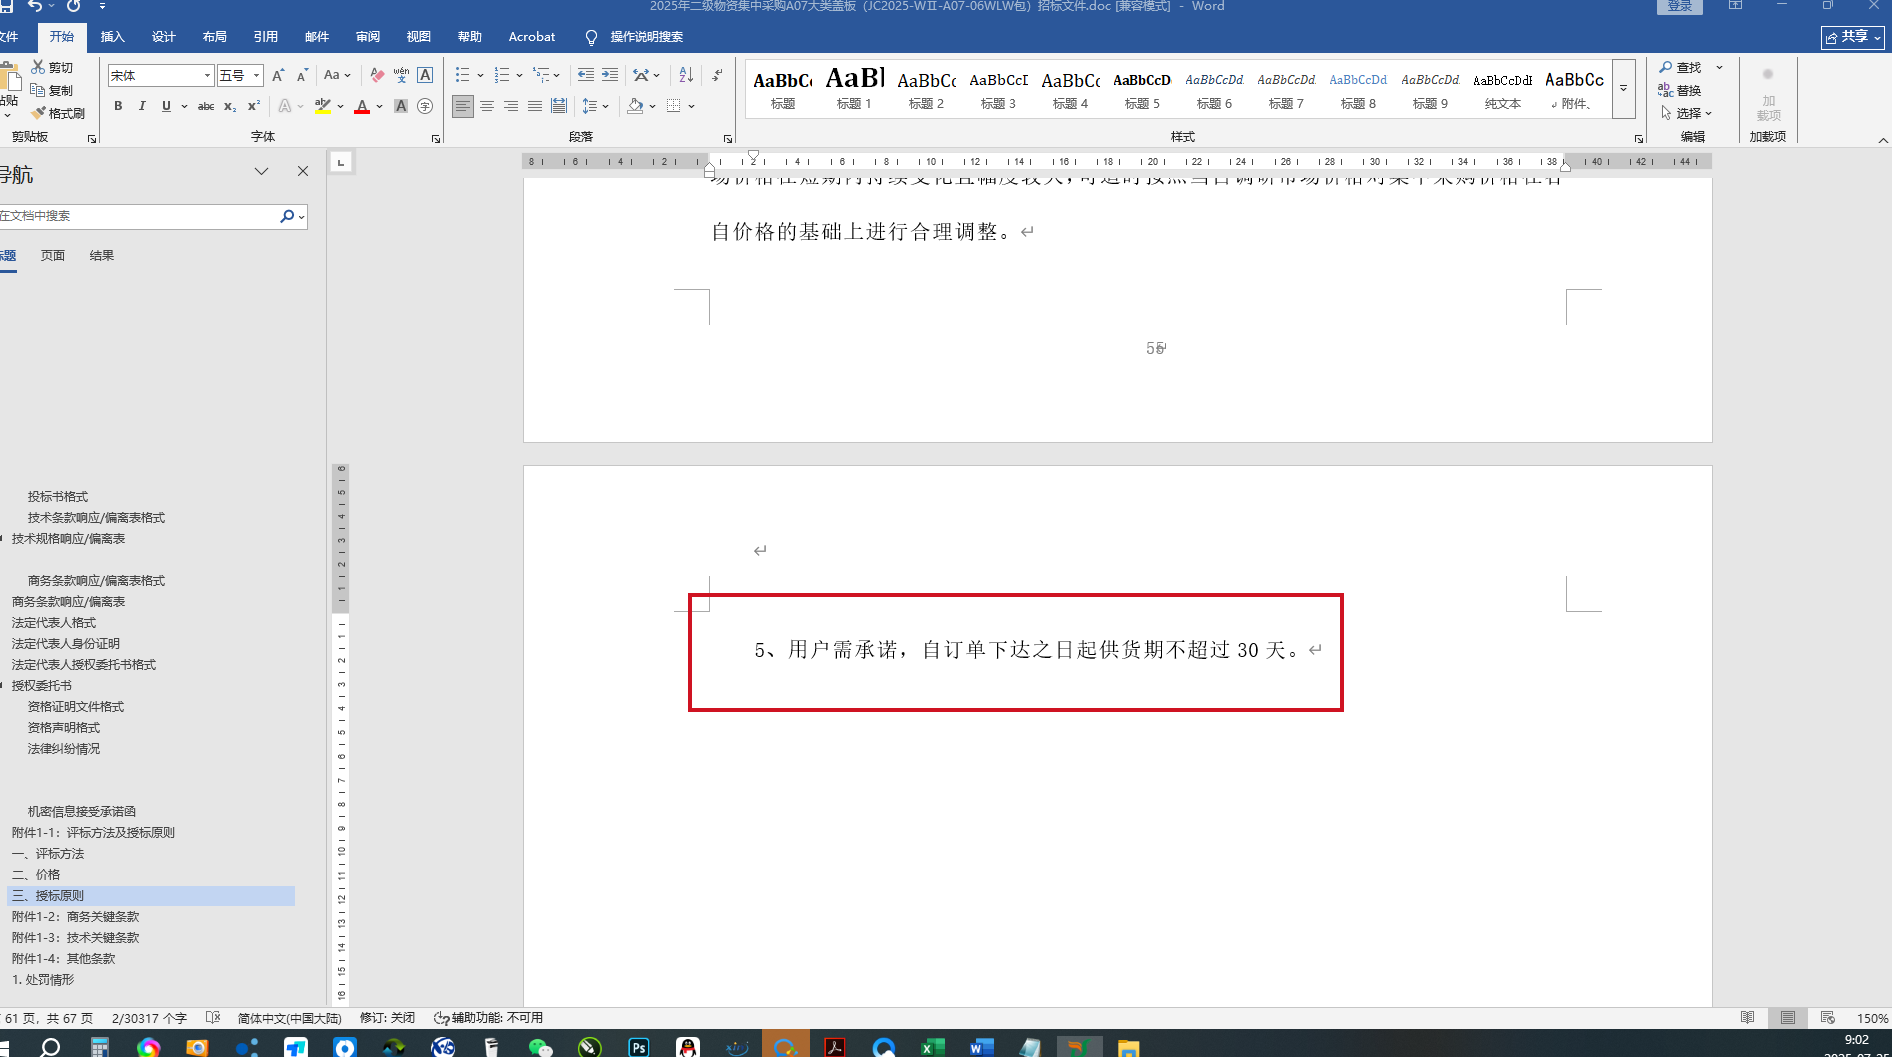Open shading fill color bucket

click(635, 106)
